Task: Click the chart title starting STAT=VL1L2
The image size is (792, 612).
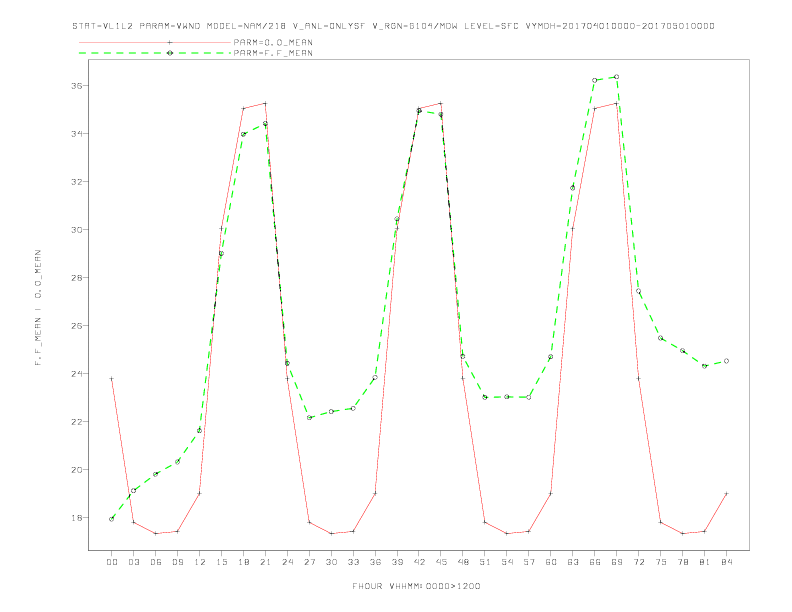Action: click(x=393, y=26)
